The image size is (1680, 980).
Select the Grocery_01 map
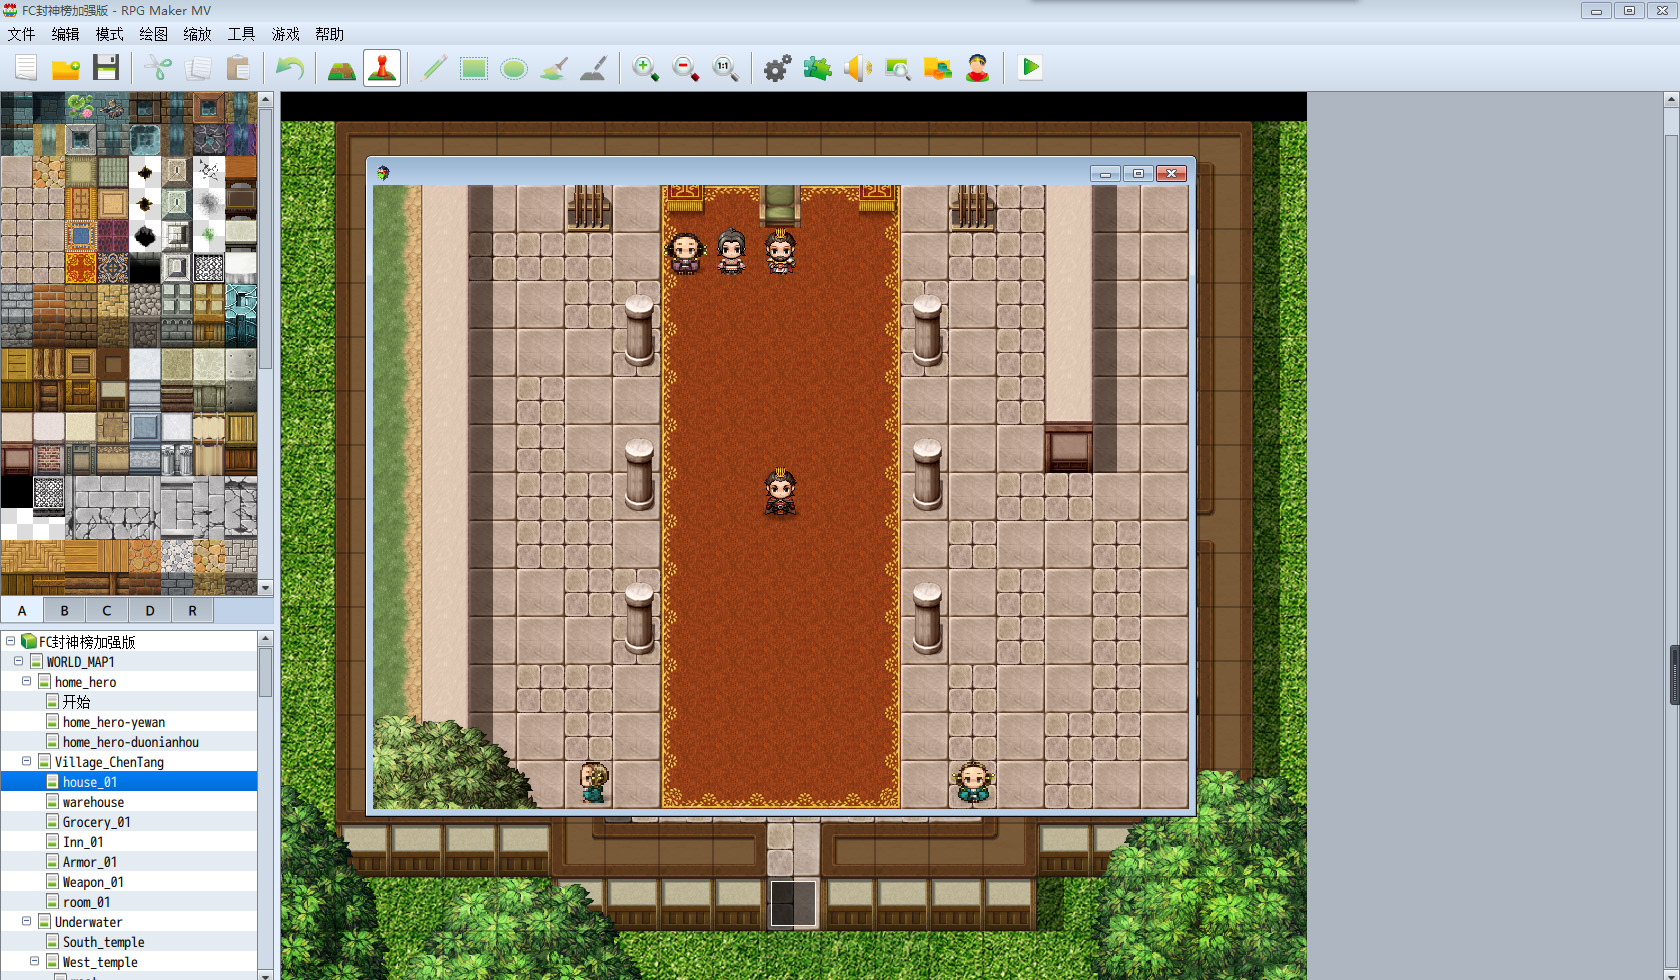[96, 822]
